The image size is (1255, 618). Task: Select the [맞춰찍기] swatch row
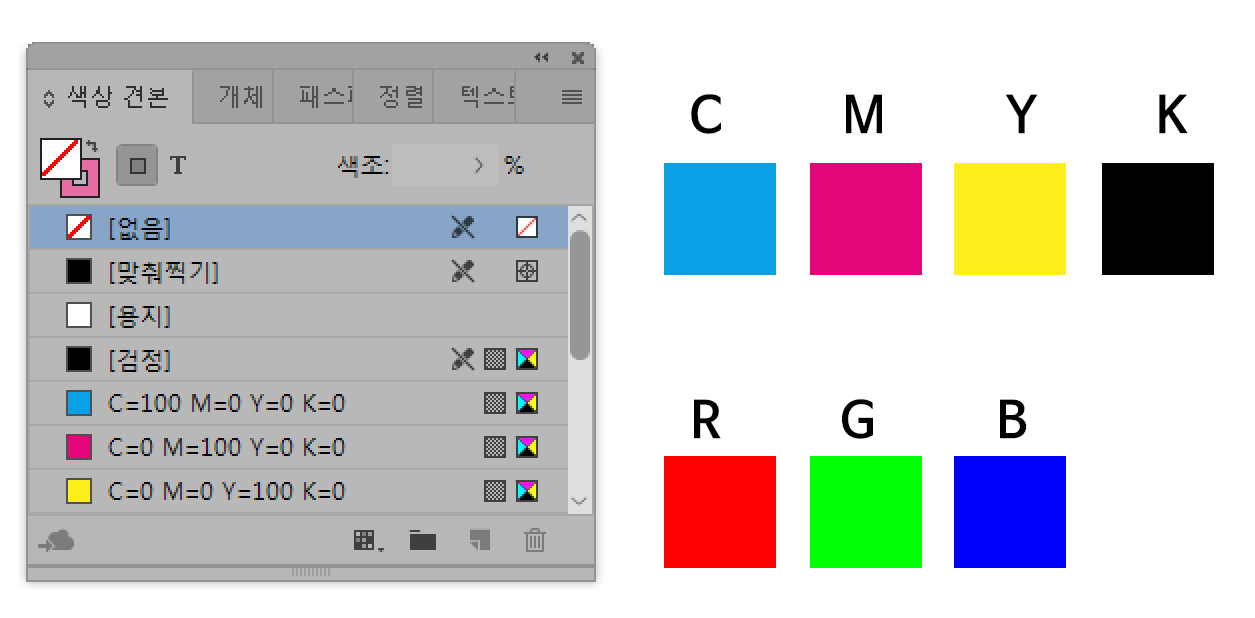click(x=298, y=271)
